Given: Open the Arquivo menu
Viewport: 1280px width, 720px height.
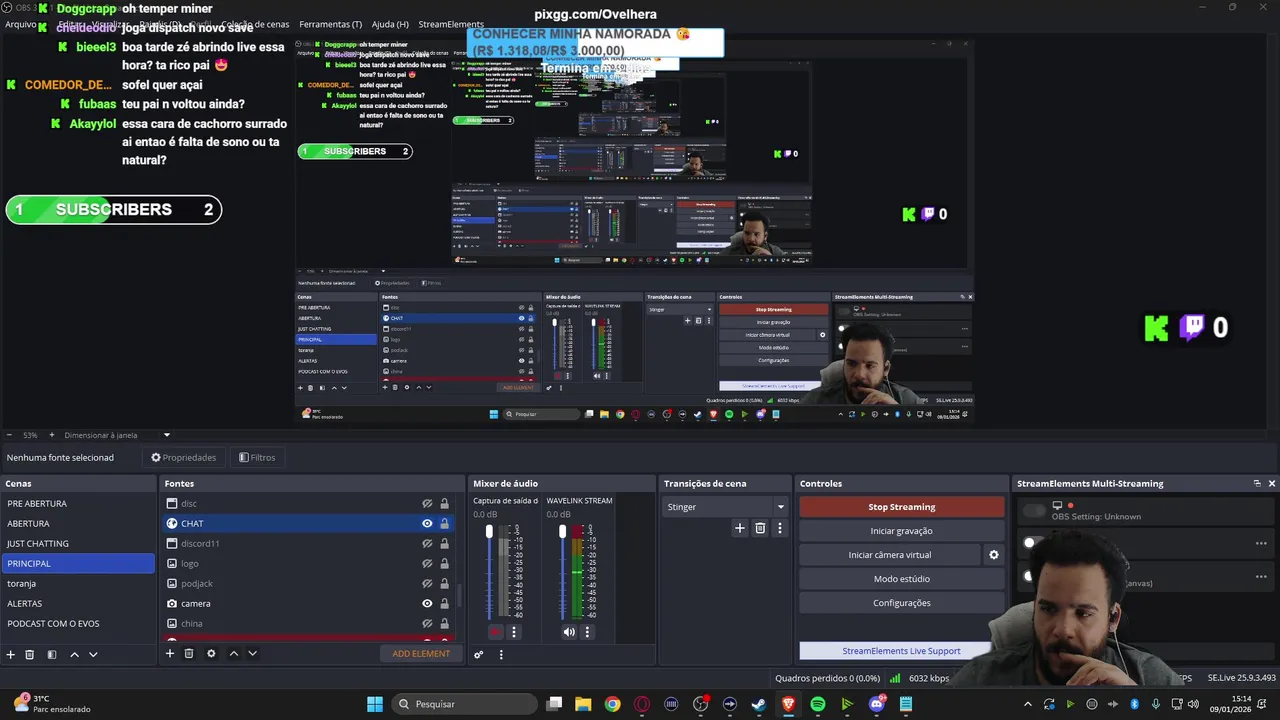Looking at the screenshot, I should point(21,24).
